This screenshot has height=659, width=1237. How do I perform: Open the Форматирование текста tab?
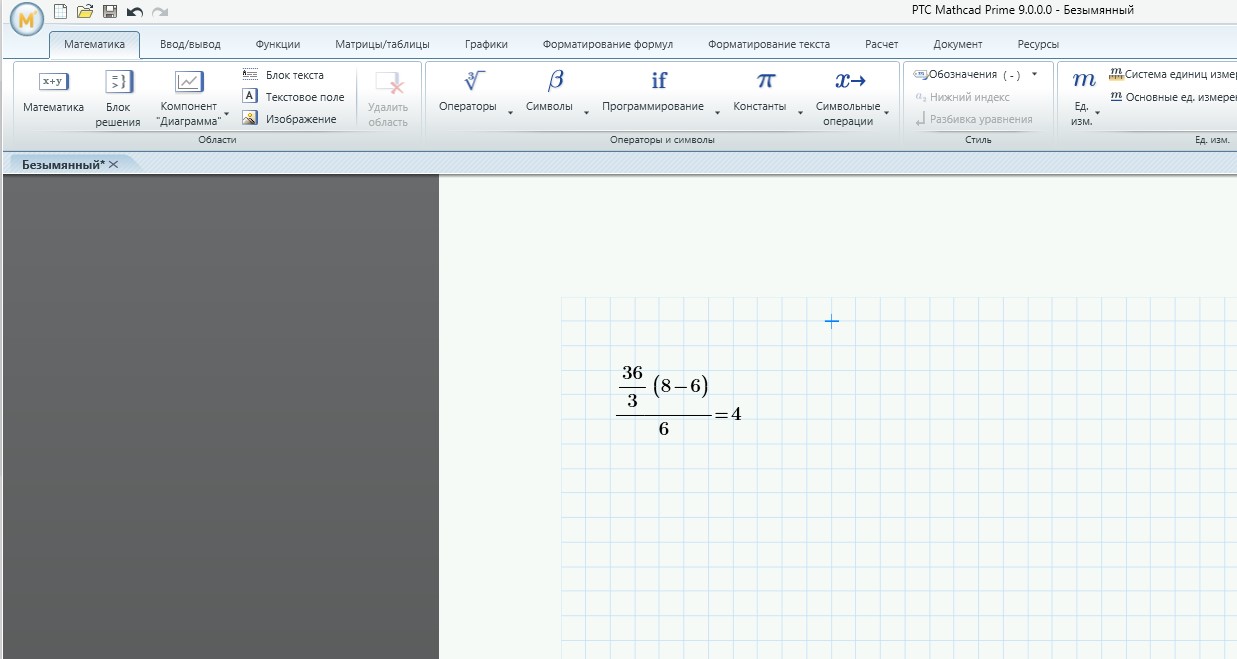769,44
